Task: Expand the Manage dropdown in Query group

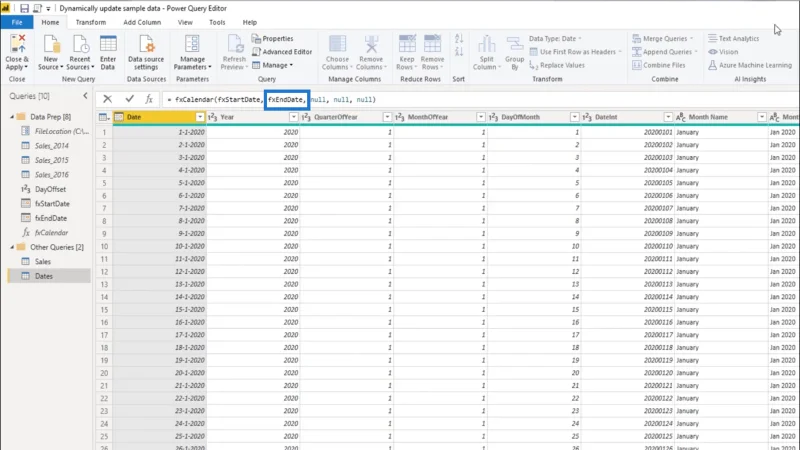Action: (x=273, y=65)
